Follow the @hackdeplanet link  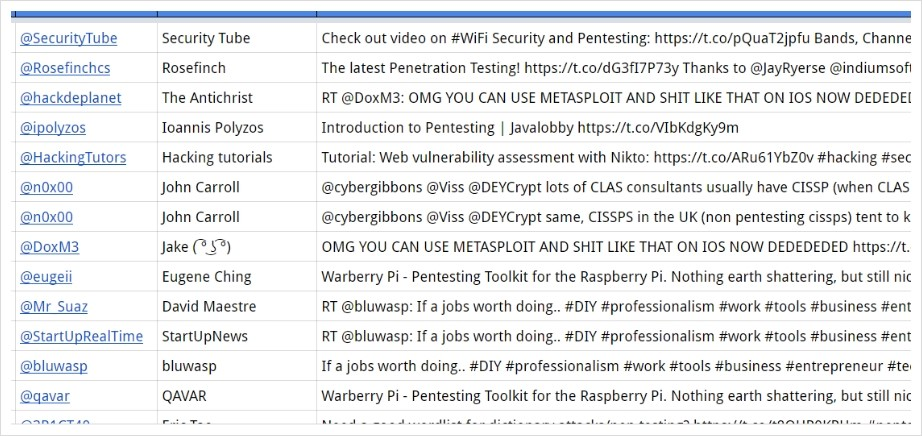[x=71, y=98]
